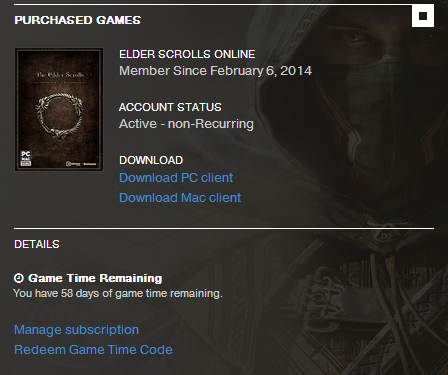
Task: Click the publisher logos on the cover's bottom
Action: coord(81,164)
